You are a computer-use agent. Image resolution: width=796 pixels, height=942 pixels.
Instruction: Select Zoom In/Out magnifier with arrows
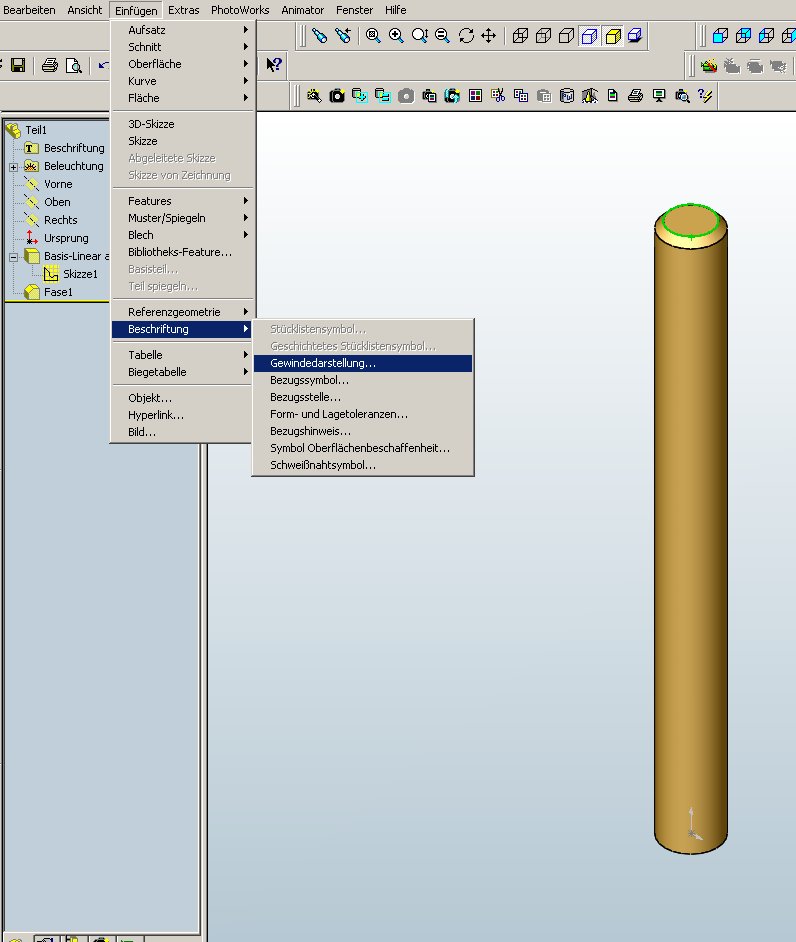419,35
